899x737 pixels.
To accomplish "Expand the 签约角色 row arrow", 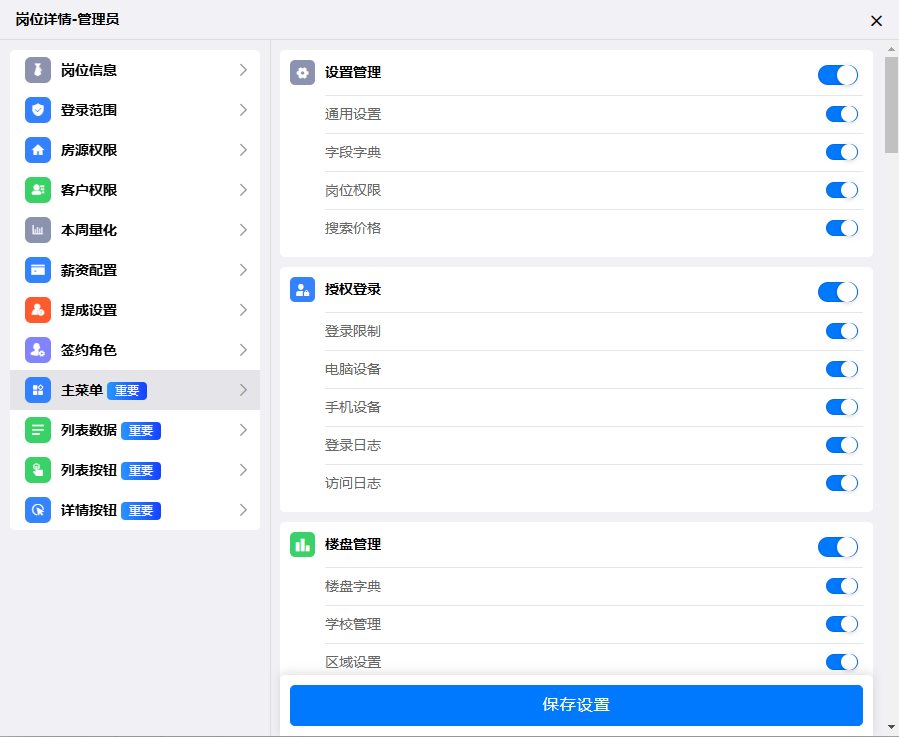I will 243,350.
